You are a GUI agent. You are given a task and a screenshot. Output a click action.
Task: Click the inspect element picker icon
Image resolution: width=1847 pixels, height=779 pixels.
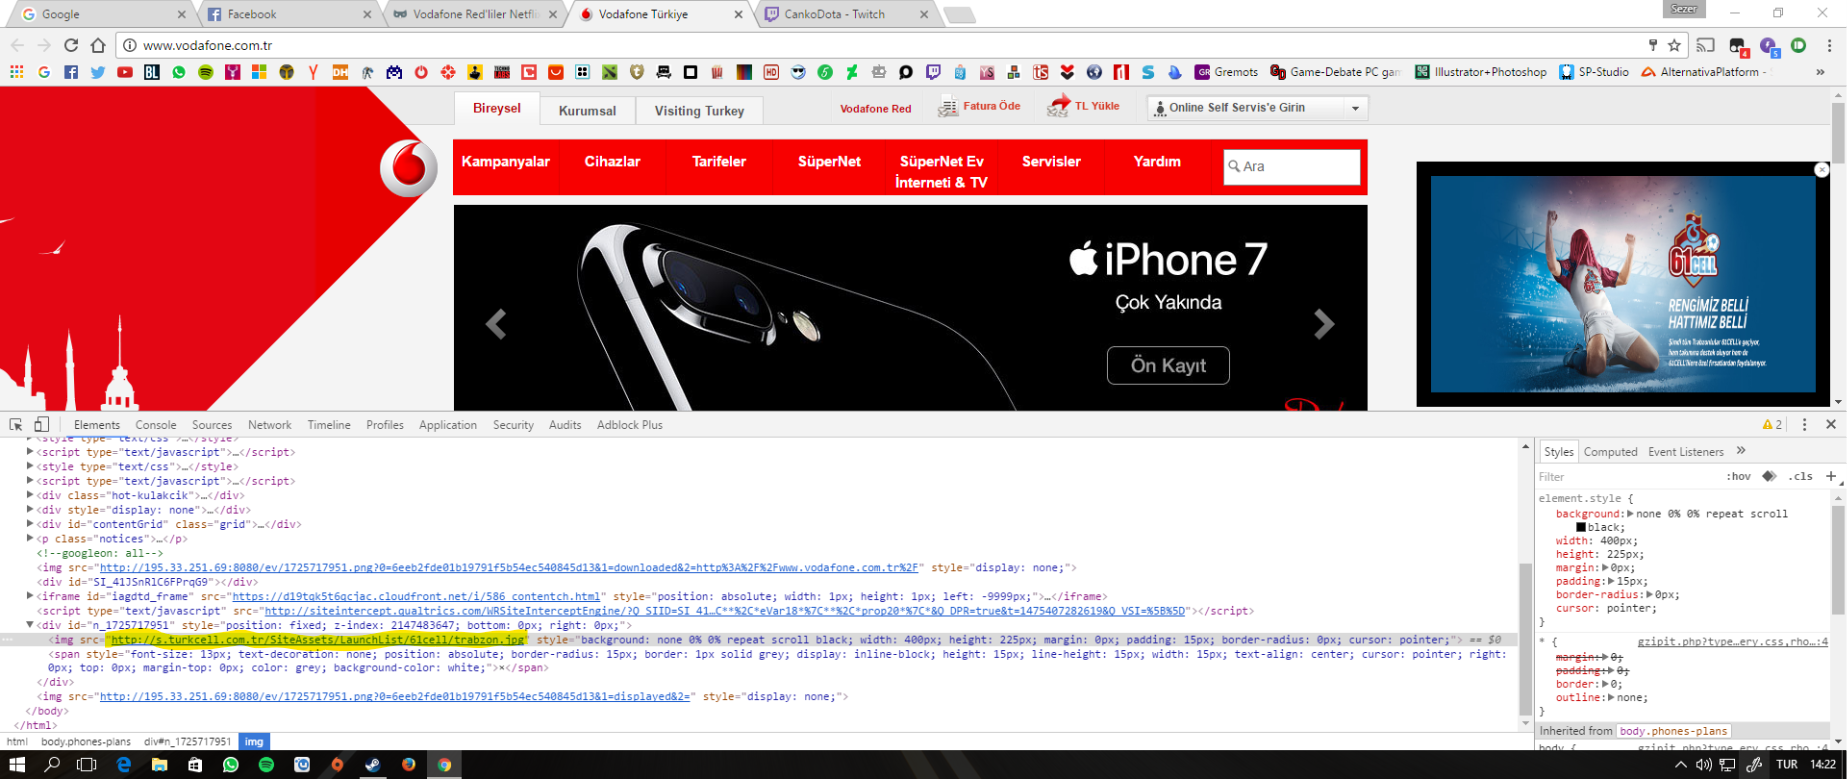(x=16, y=425)
